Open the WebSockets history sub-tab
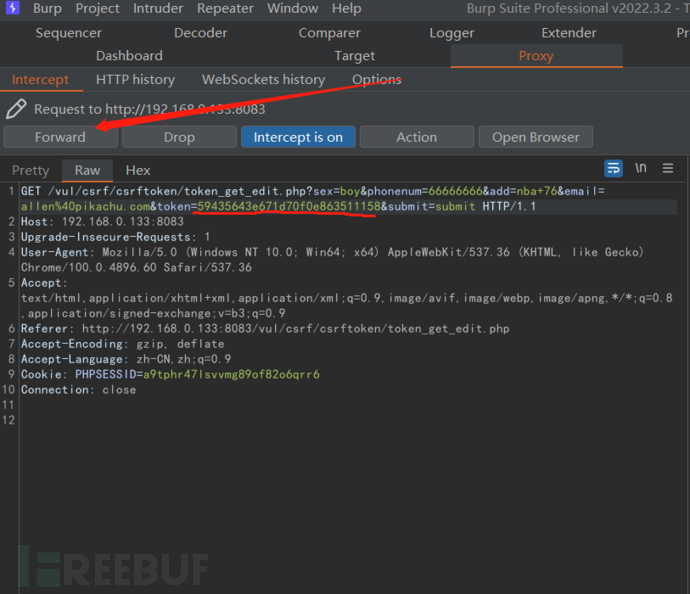Viewport: 690px width, 594px height. click(263, 80)
